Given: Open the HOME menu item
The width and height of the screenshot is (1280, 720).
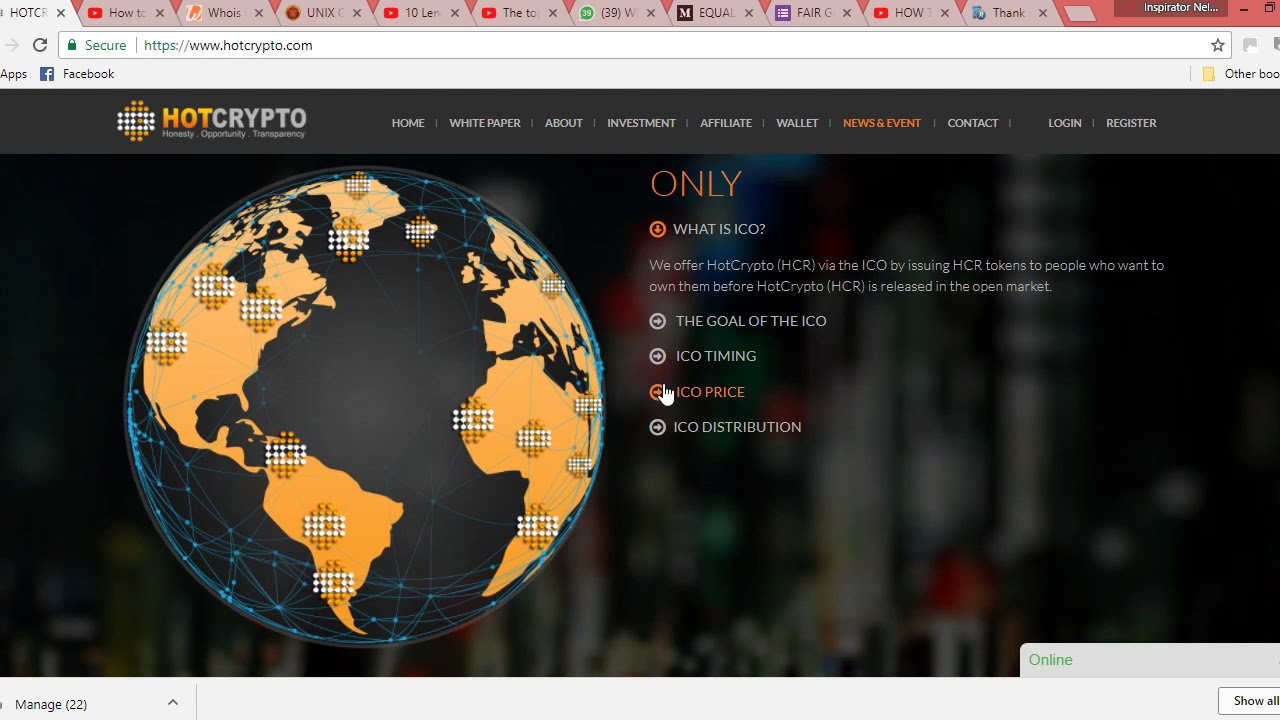Looking at the screenshot, I should pos(408,123).
